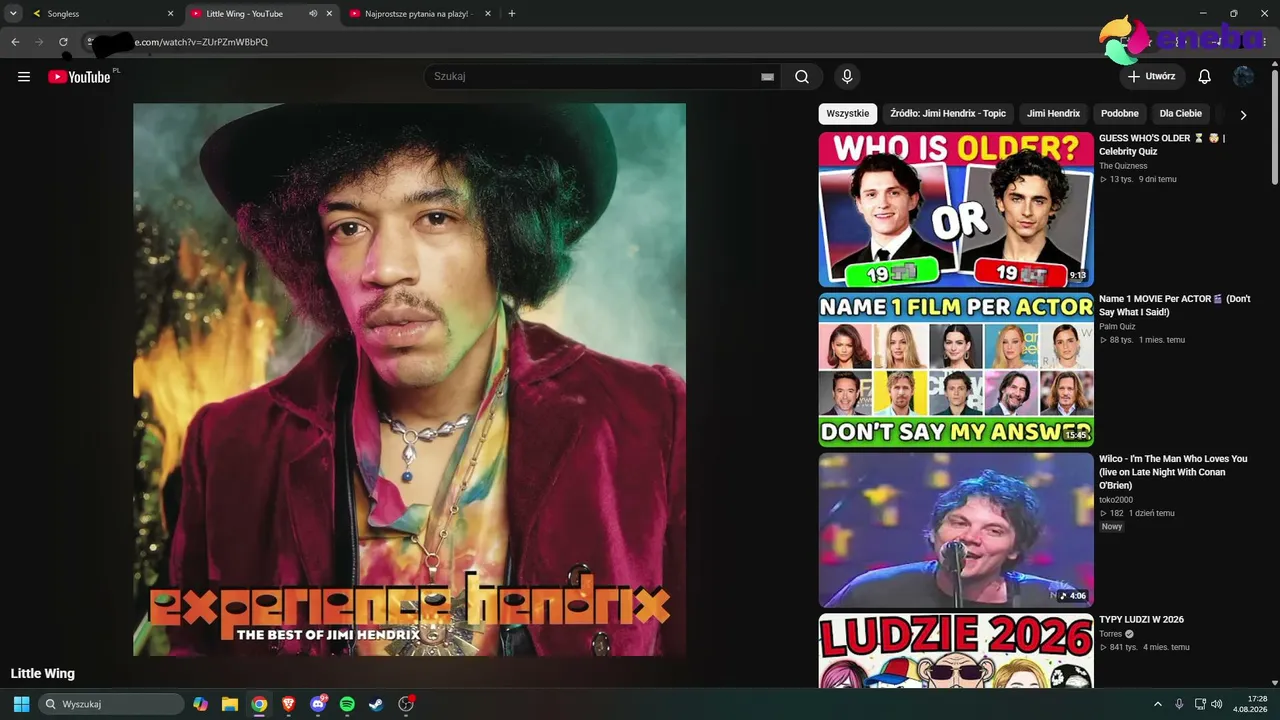Image resolution: width=1280 pixels, height=720 pixels.
Task: Click the magnifier search button on YouTube
Action: (802, 77)
